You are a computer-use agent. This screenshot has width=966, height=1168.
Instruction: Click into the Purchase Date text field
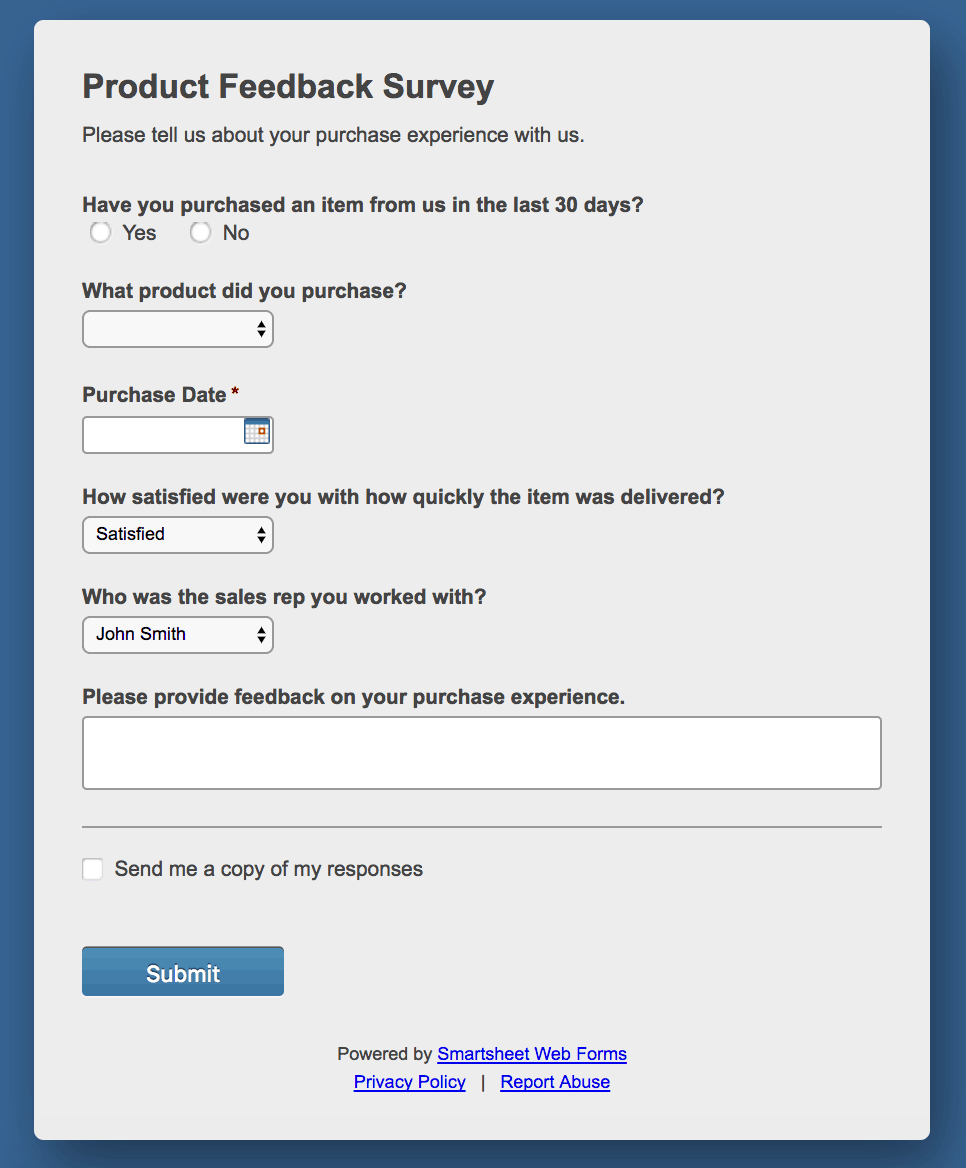(x=162, y=435)
